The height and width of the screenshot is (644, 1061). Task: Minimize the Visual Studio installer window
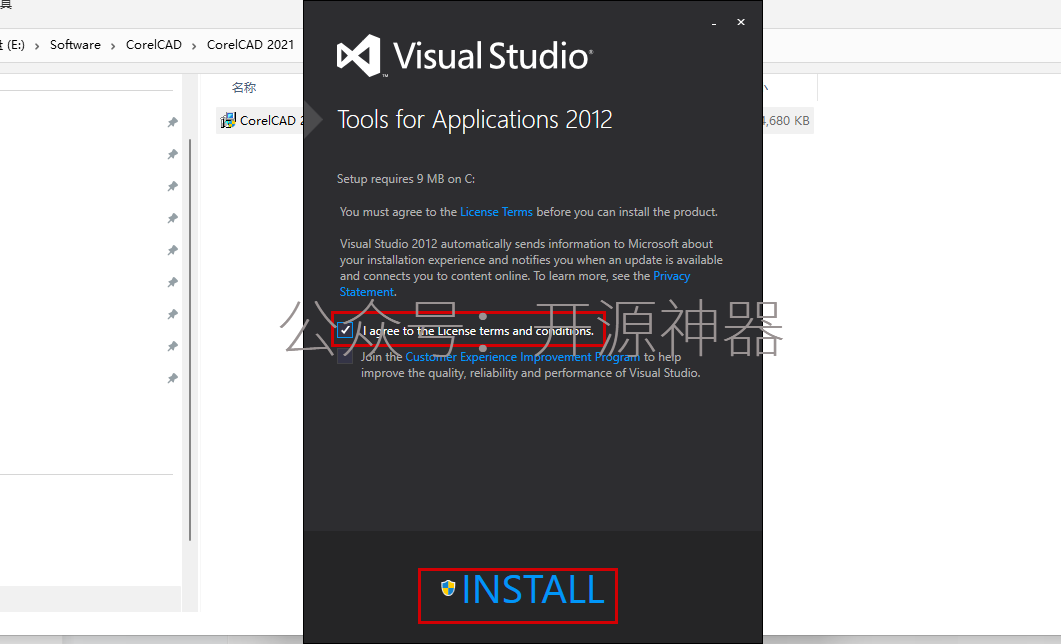click(x=714, y=23)
